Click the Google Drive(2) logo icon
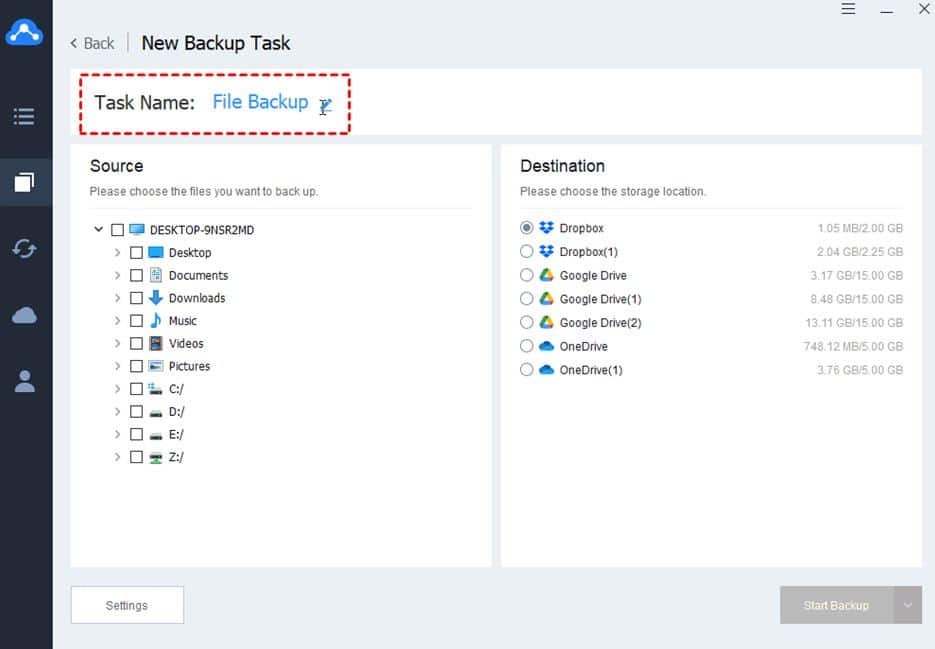Viewport: 935px width, 649px height. [x=546, y=322]
